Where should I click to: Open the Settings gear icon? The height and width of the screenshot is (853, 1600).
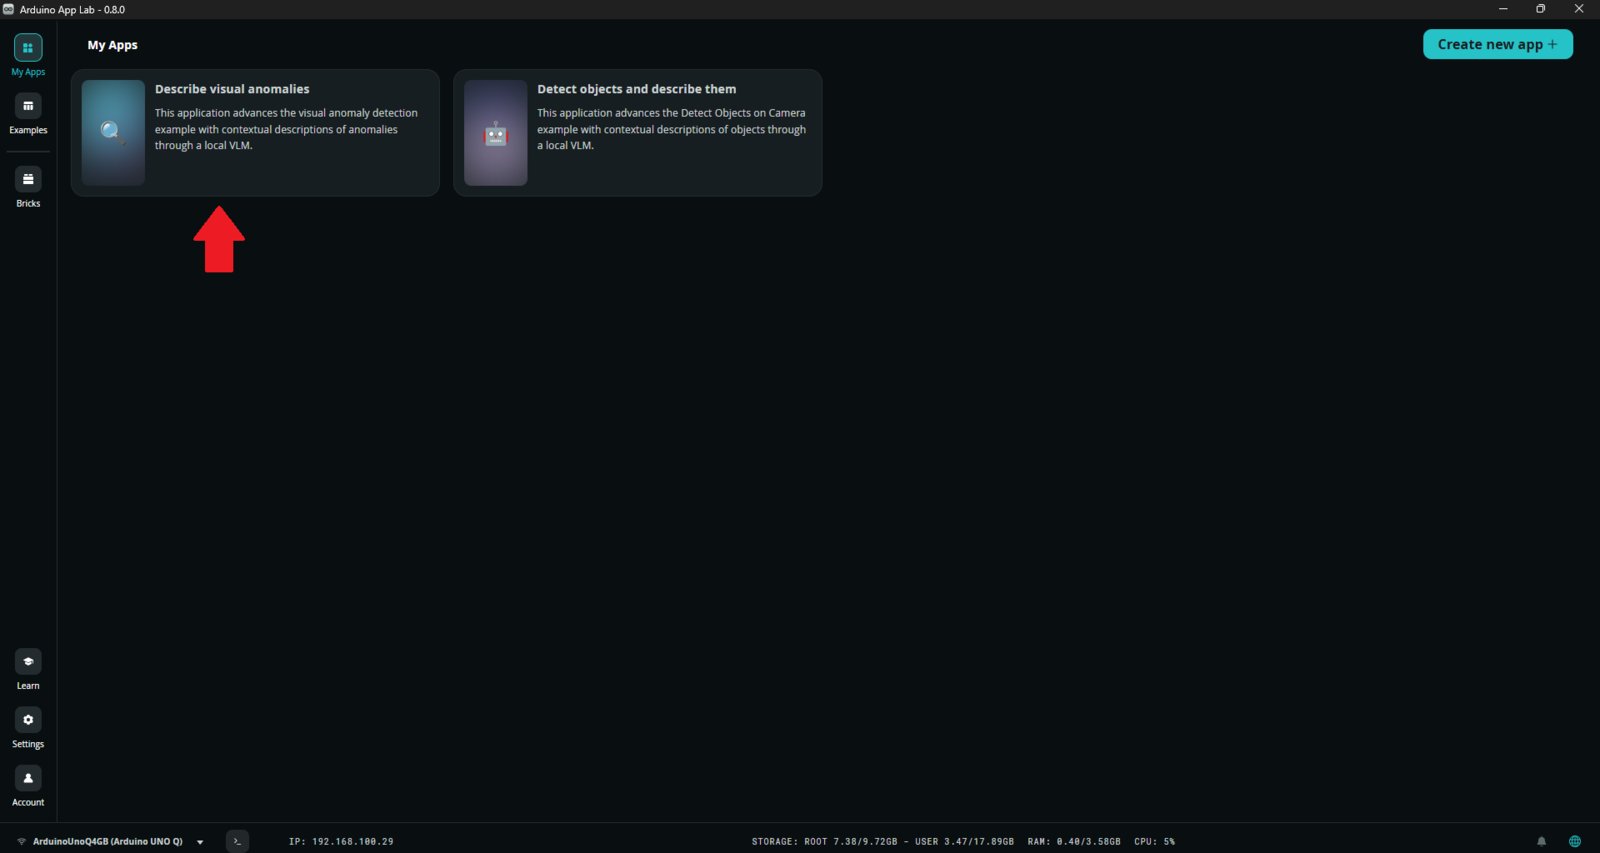point(28,720)
